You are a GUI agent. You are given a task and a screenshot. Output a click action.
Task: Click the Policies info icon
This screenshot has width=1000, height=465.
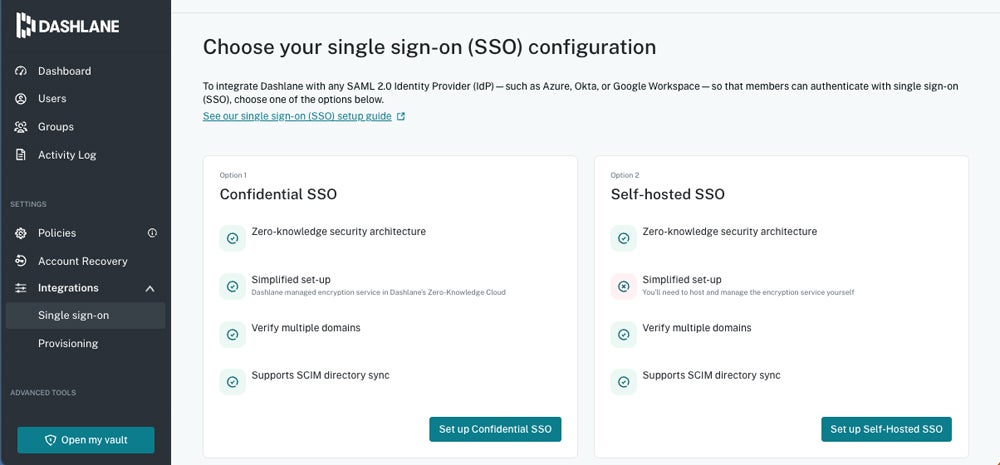152,233
